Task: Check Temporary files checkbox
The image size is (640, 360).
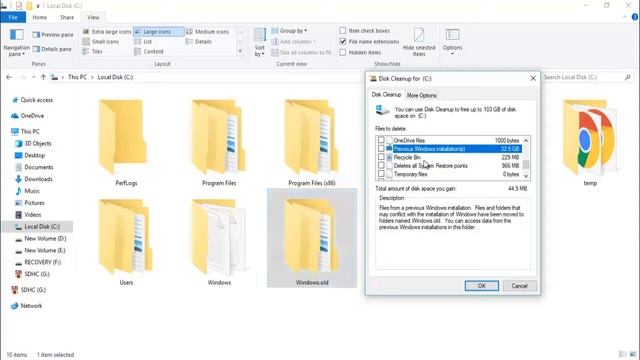Action: pos(381,174)
